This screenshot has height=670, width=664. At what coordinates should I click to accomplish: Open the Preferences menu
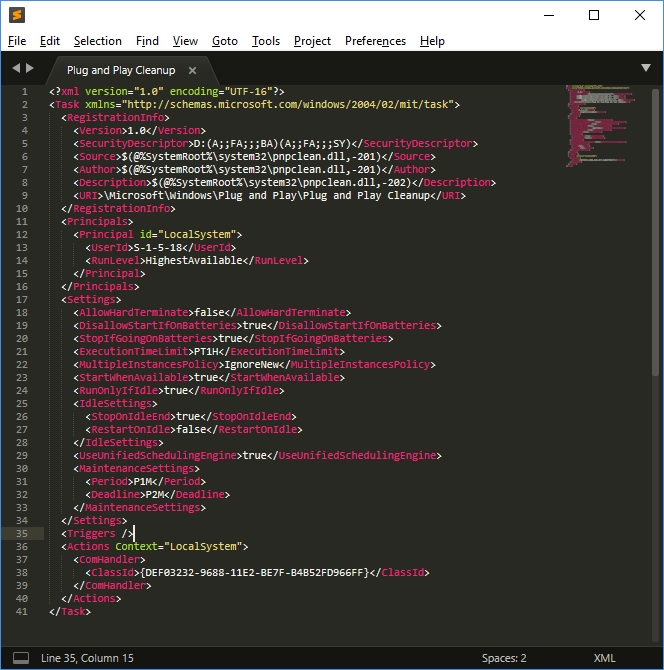coord(375,41)
